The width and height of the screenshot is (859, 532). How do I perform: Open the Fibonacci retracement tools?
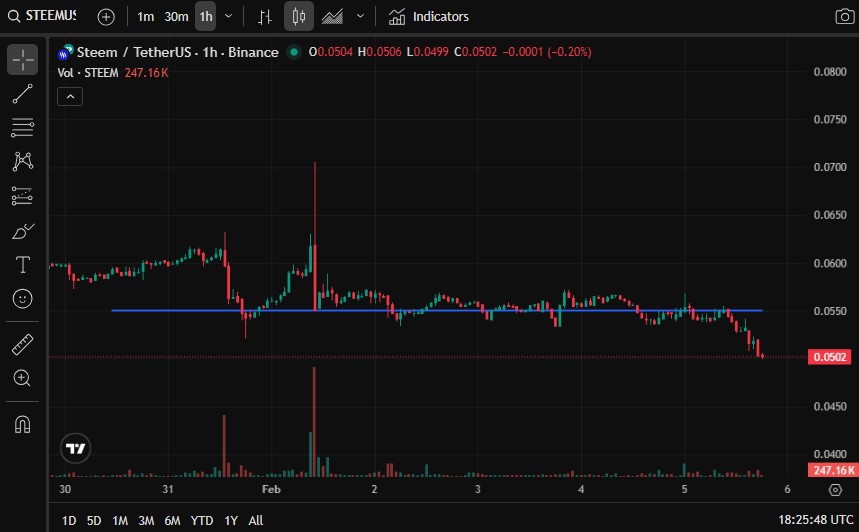click(22, 127)
